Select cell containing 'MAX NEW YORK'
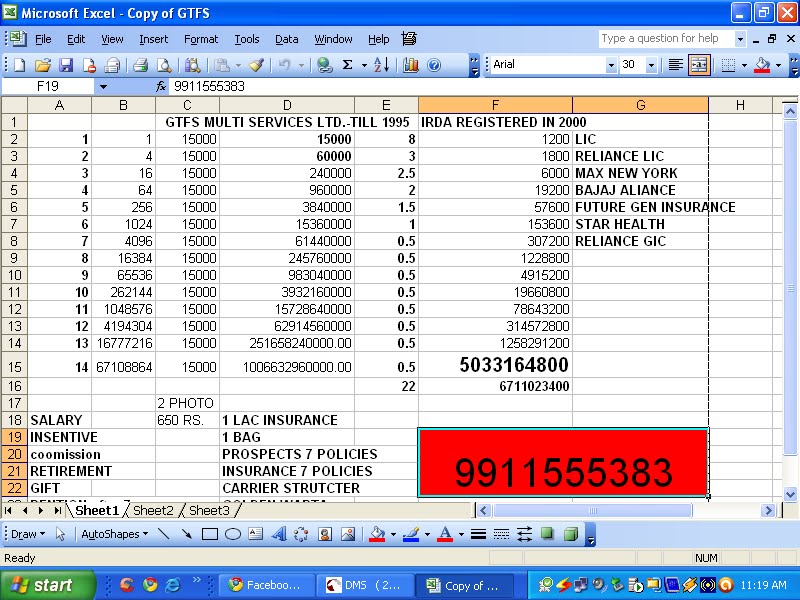 (640, 173)
